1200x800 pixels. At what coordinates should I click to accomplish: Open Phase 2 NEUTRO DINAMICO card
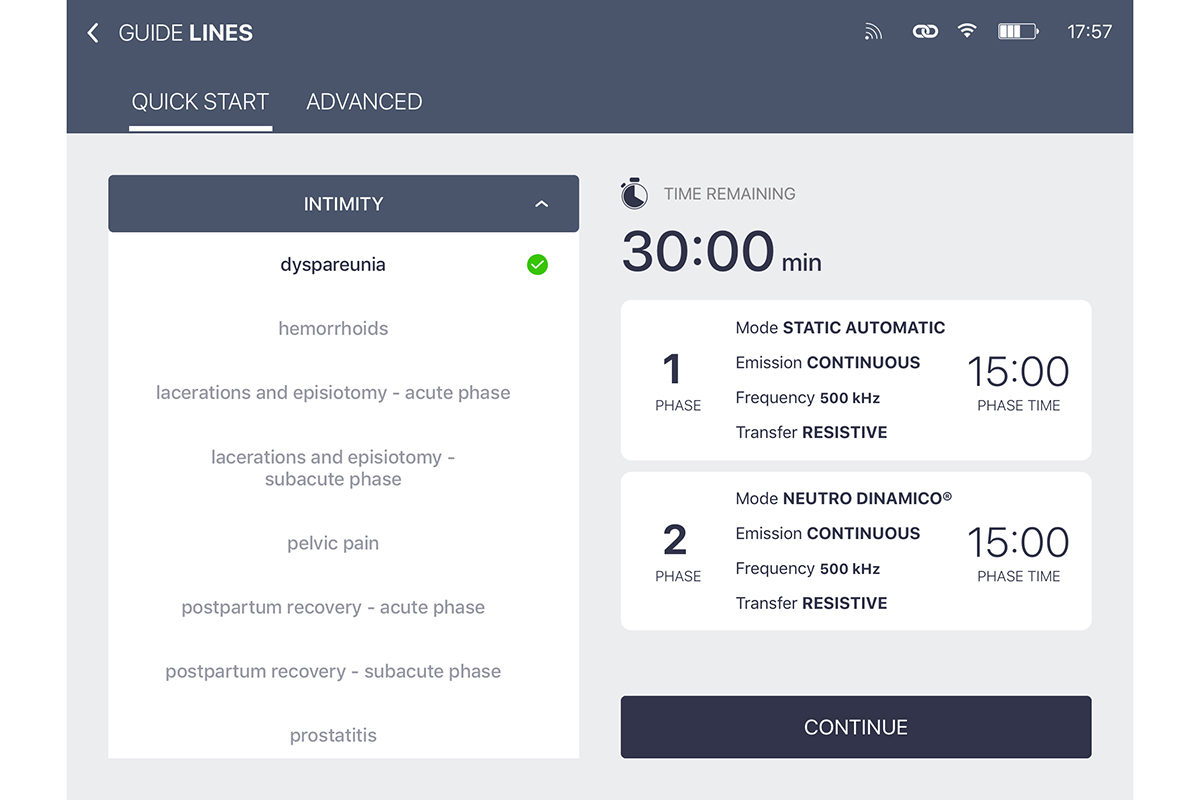click(856, 551)
